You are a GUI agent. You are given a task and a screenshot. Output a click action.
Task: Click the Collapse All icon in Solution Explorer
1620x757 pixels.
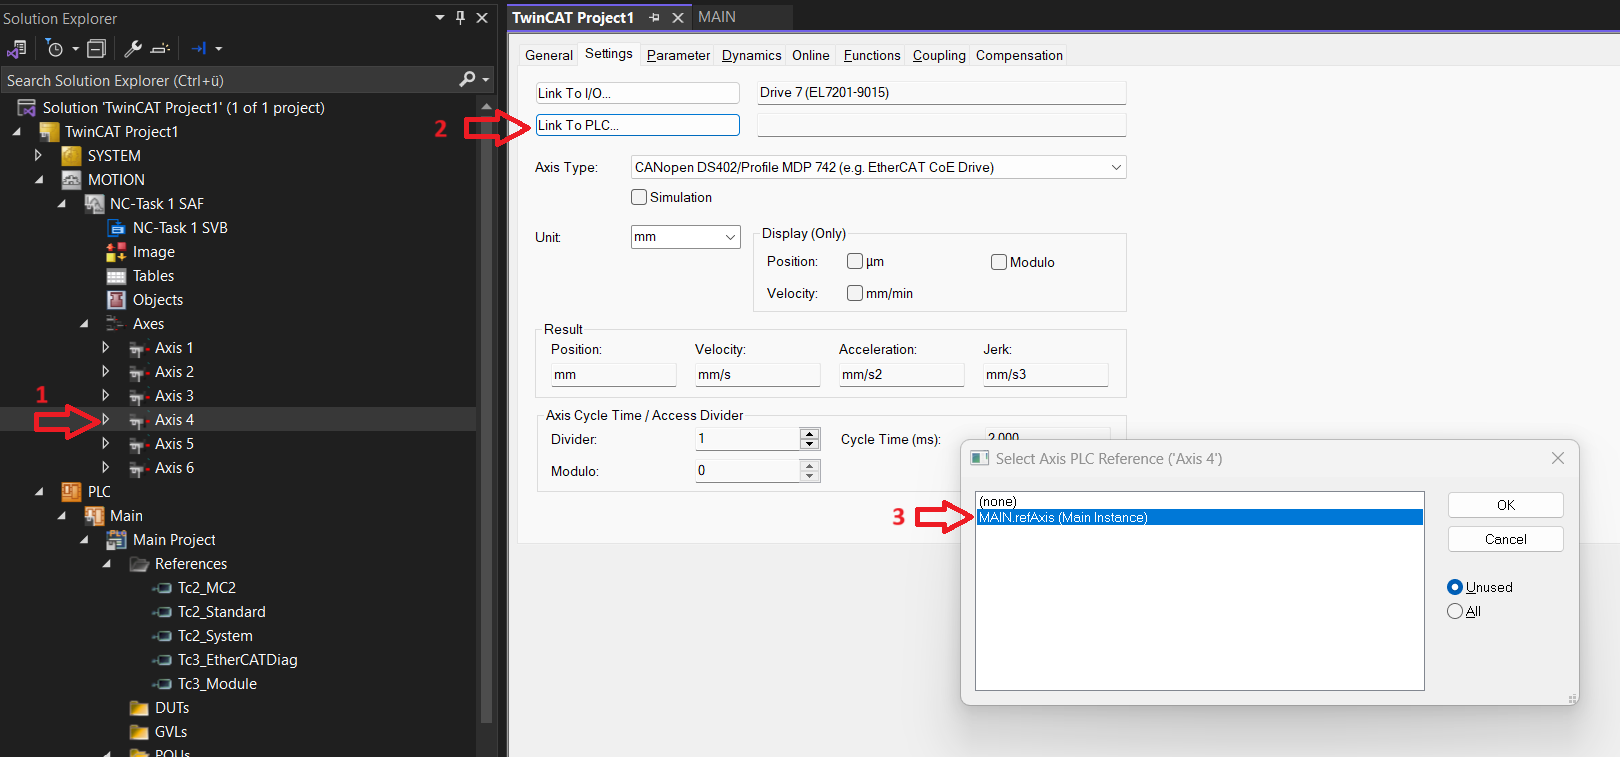click(x=96, y=48)
